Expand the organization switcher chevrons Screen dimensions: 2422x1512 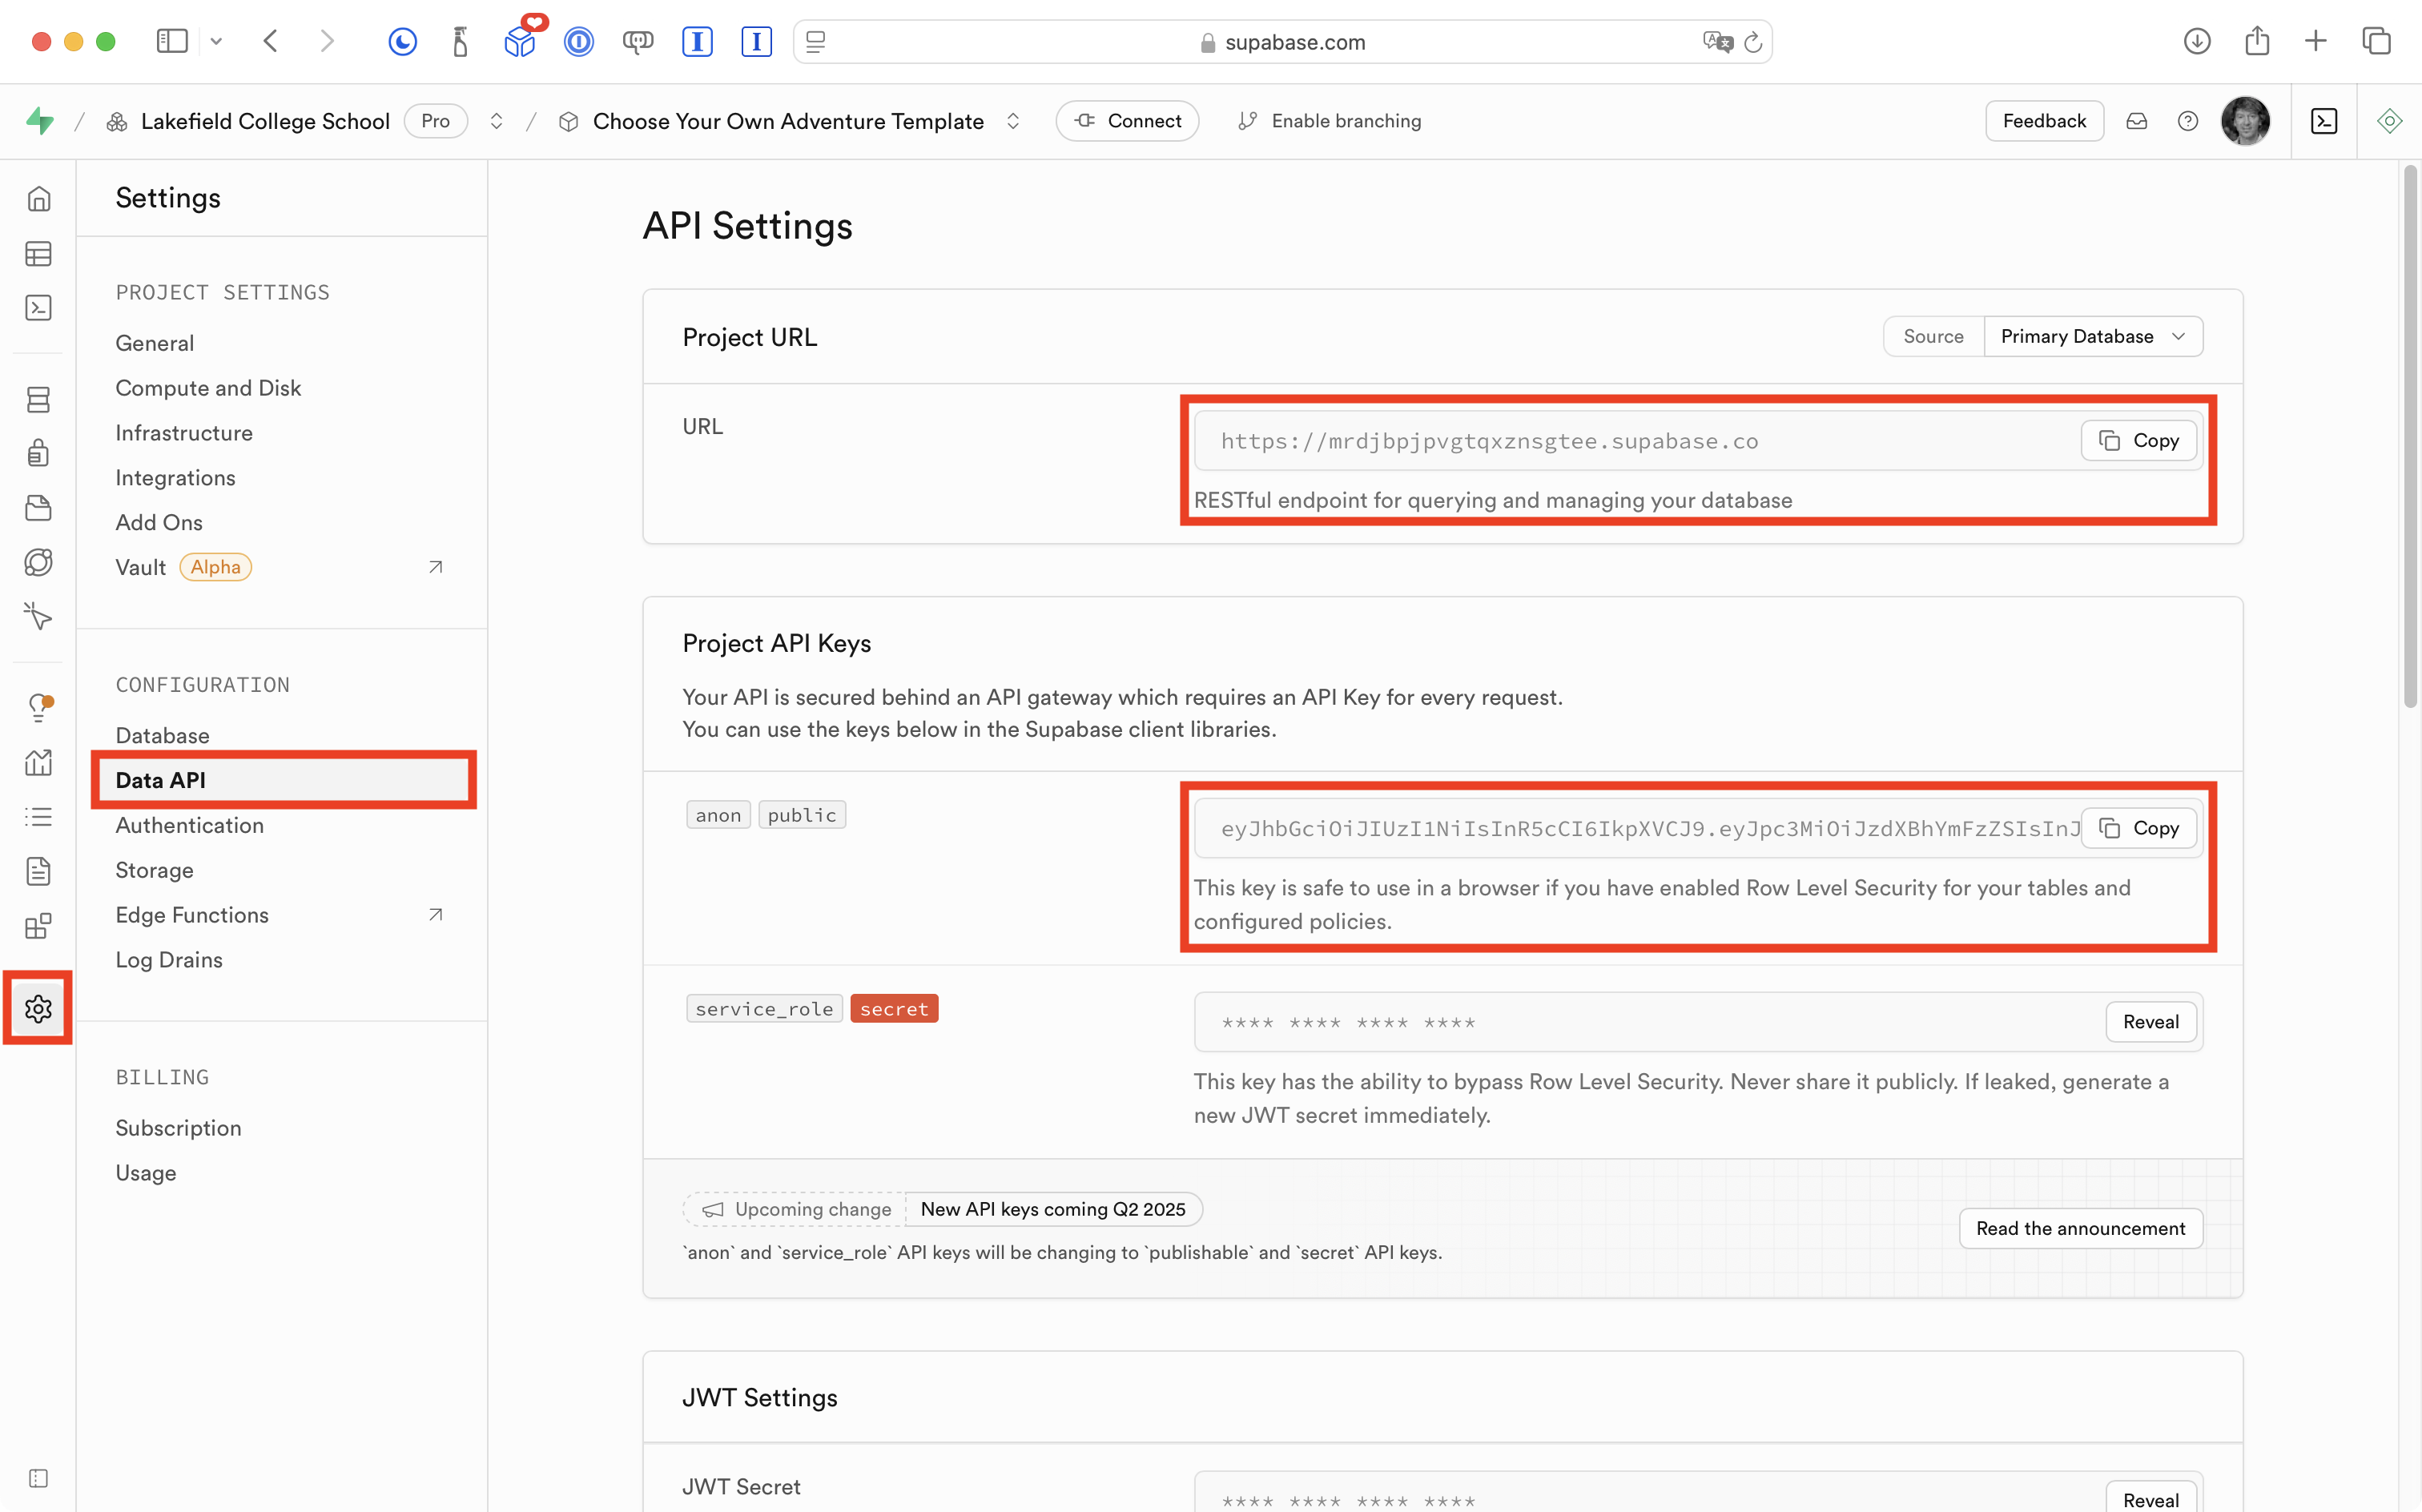click(496, 121)
